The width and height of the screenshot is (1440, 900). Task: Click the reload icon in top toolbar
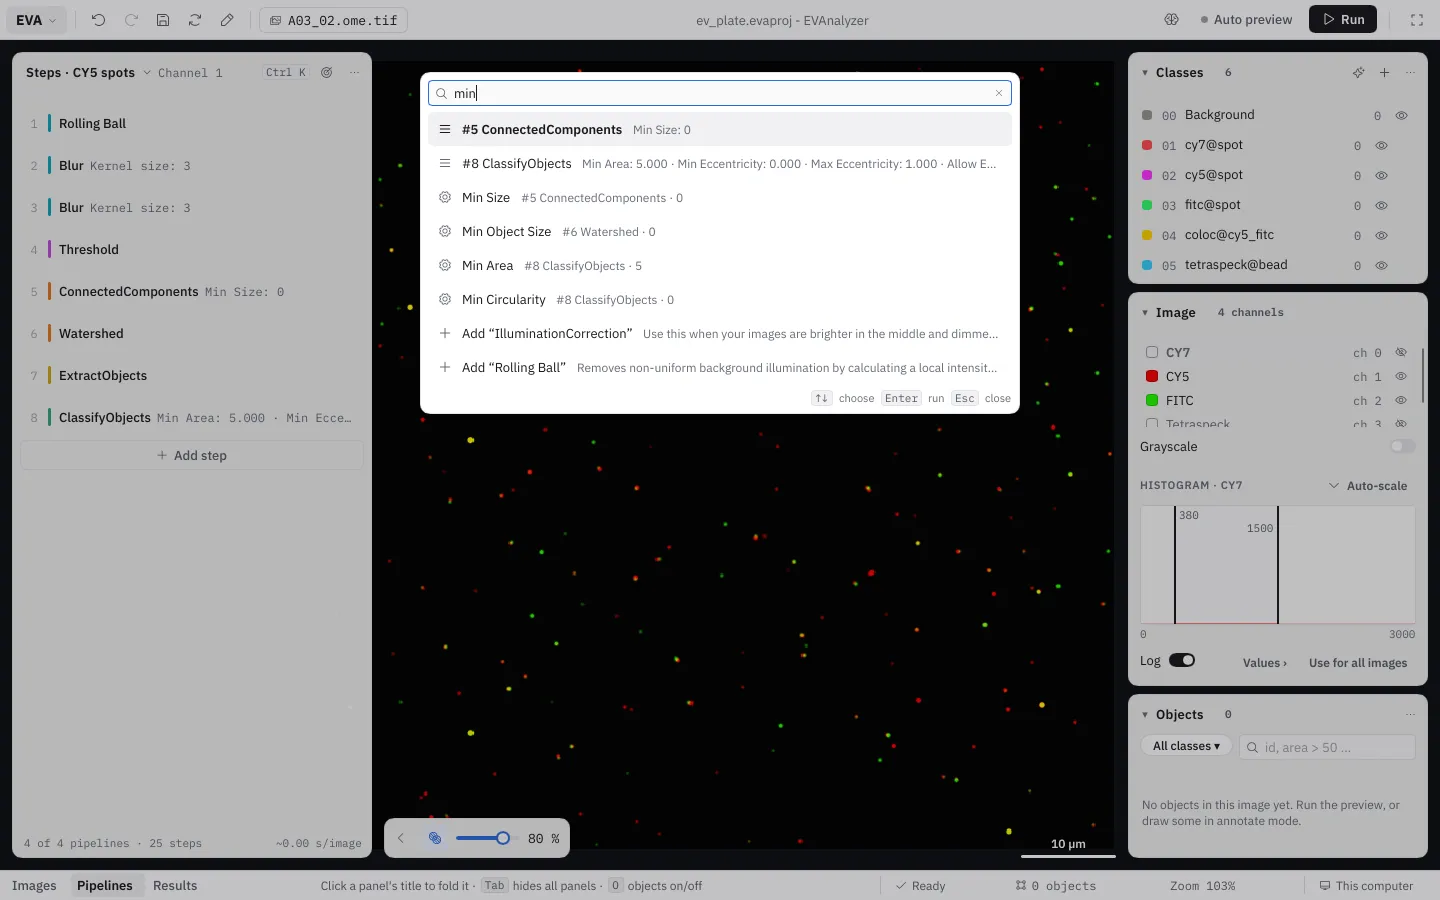tap(195, 20)
